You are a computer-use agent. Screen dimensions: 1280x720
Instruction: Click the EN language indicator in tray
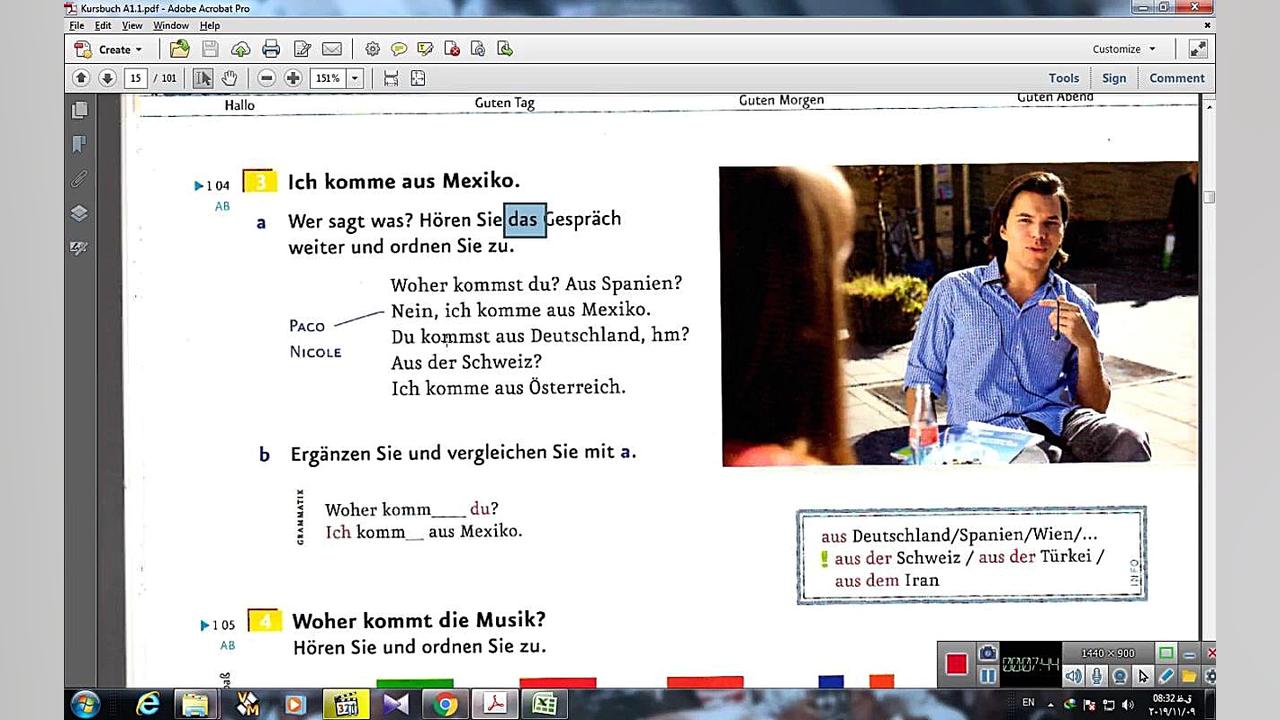tap(1027, 704)
